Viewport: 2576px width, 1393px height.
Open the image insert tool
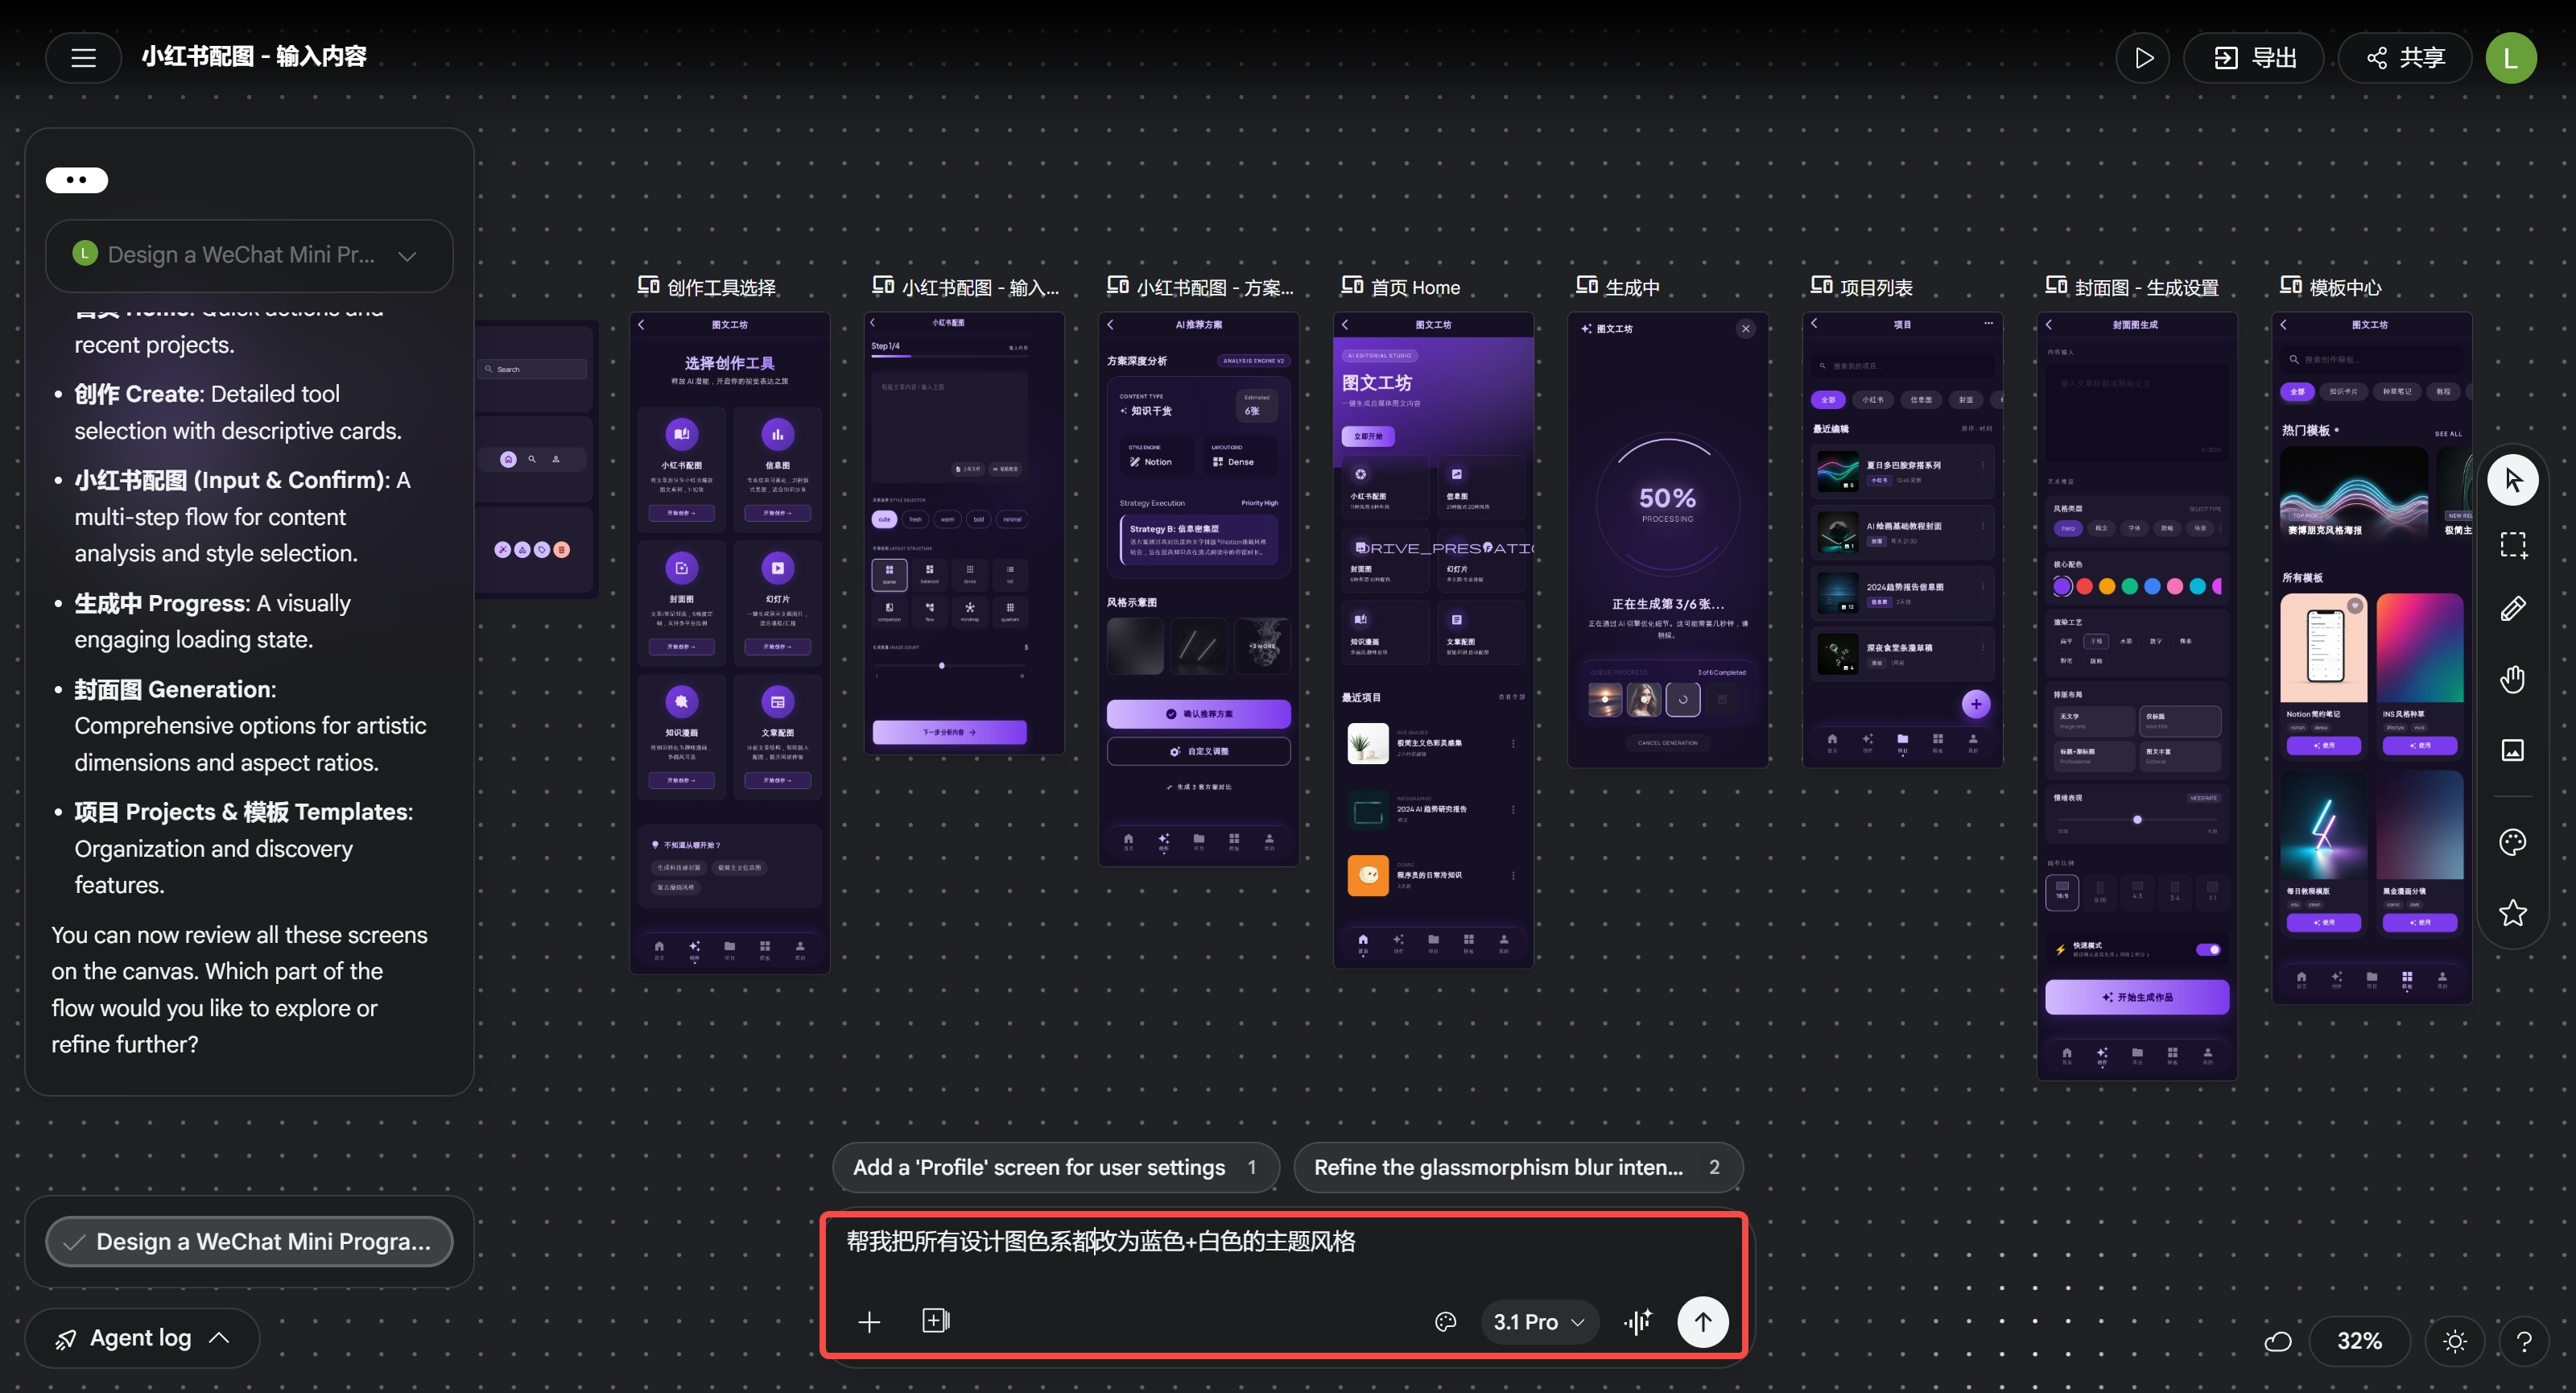click(x=2512, y=750)
